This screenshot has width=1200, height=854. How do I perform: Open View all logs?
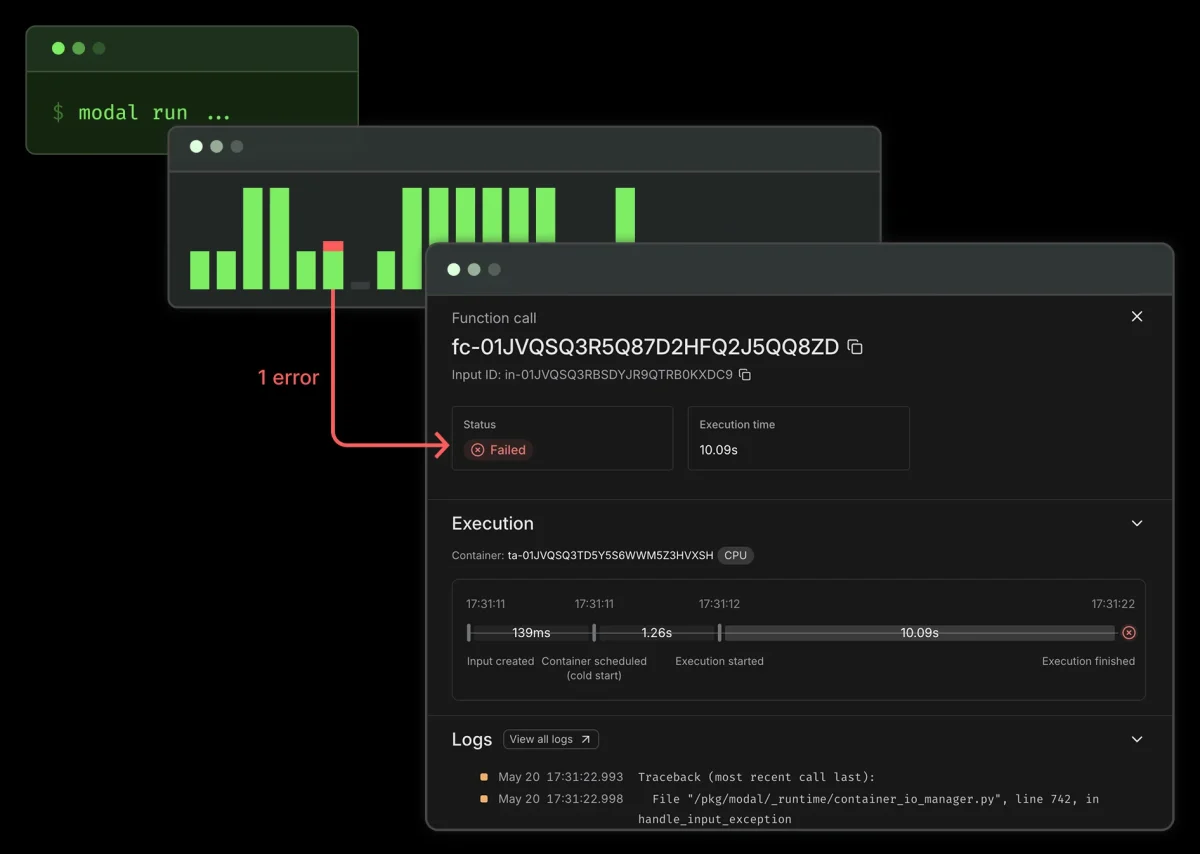[x=551, y=739]
